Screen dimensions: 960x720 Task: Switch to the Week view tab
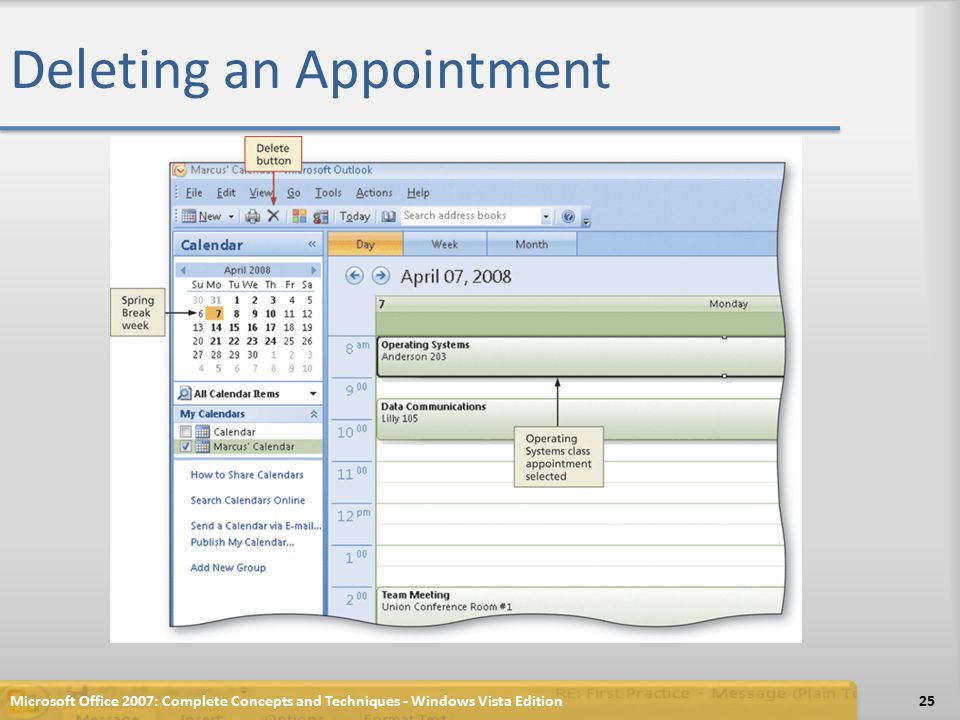(x=444, y=244)
